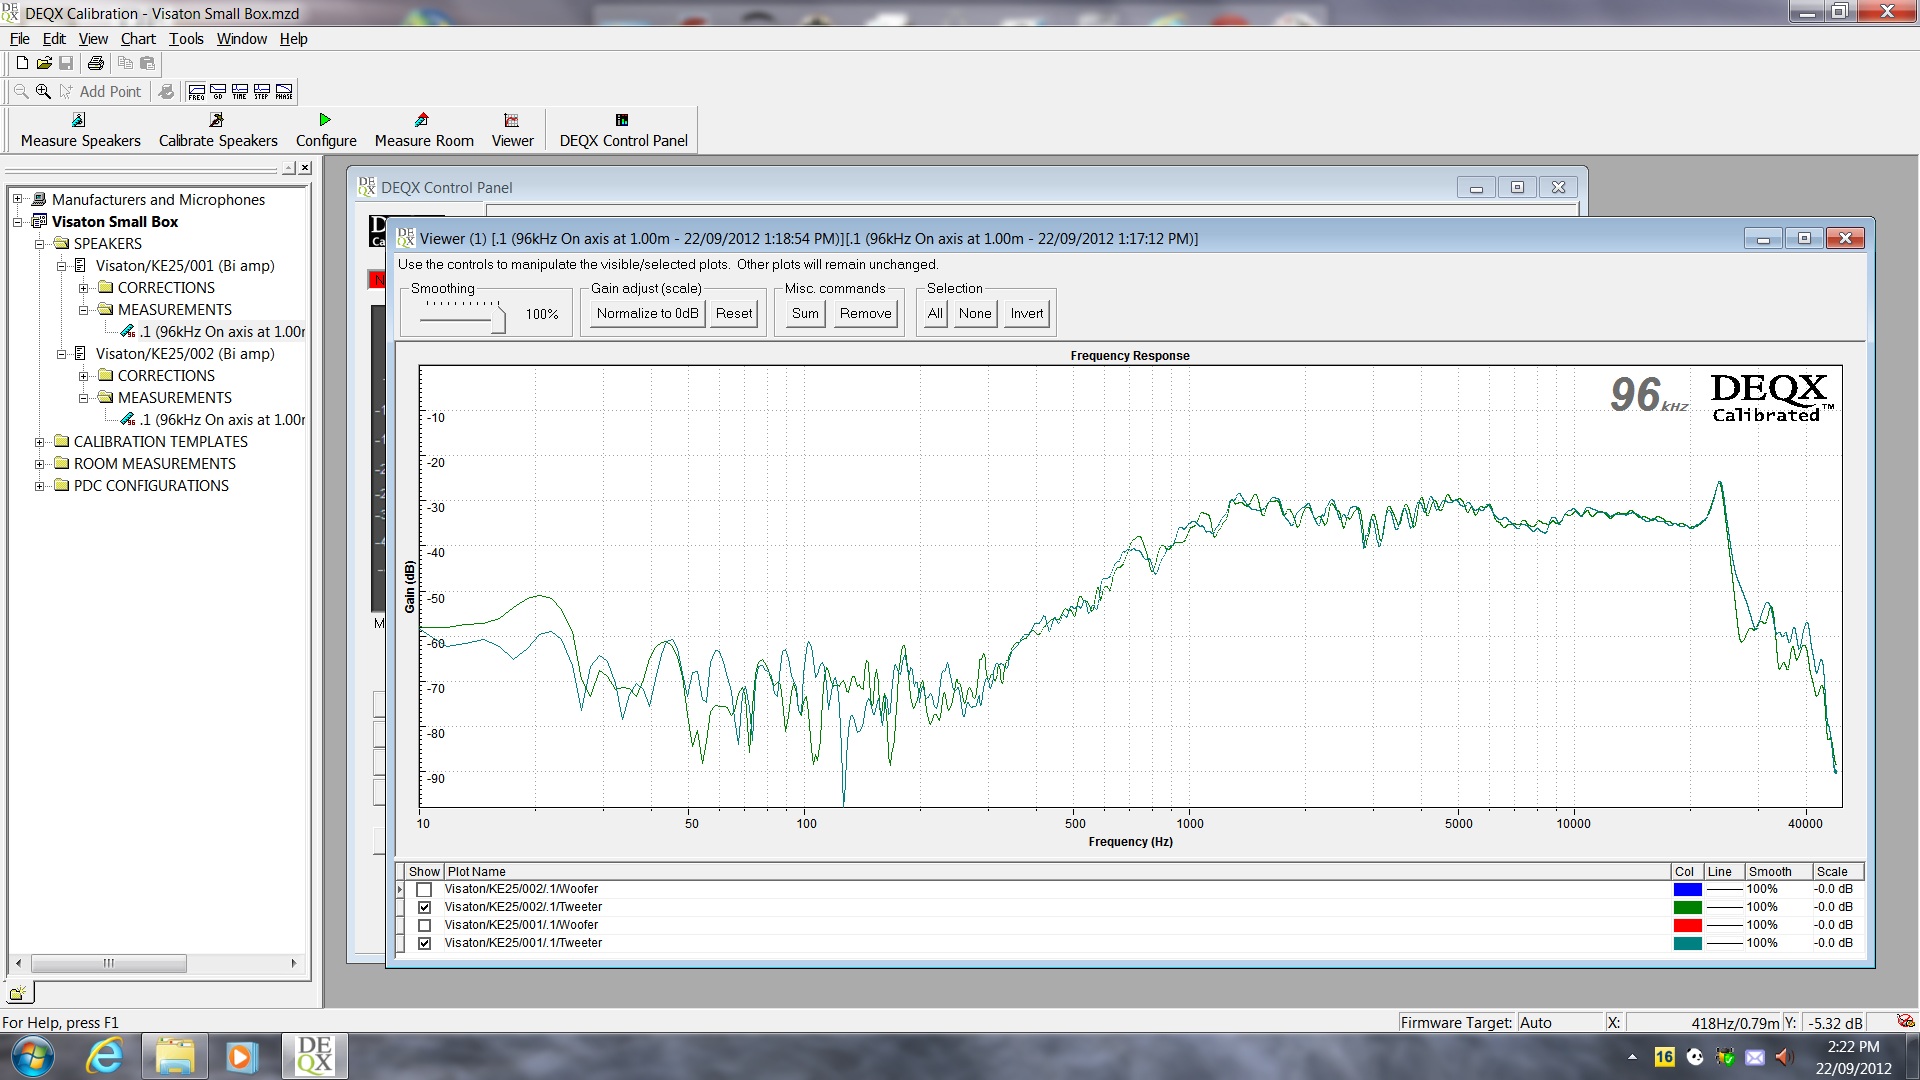Image resolution: width=1920 pixels, height=1080 pixels.
Task: Open the Chart menu
Action: [138, 39]
